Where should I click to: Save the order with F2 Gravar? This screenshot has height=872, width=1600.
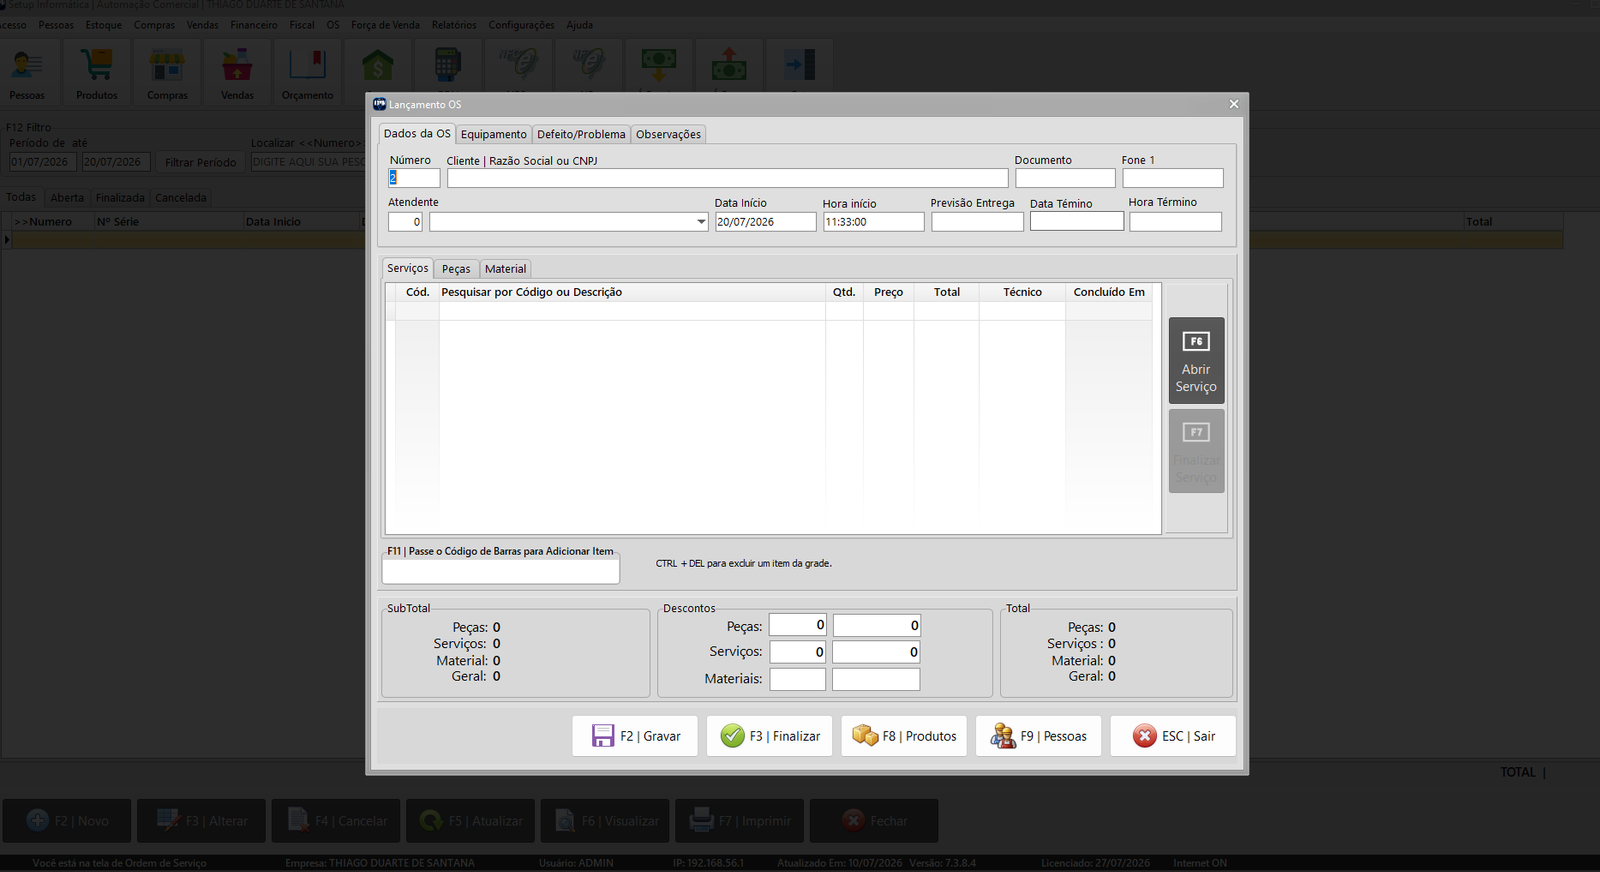click(635, 736)
